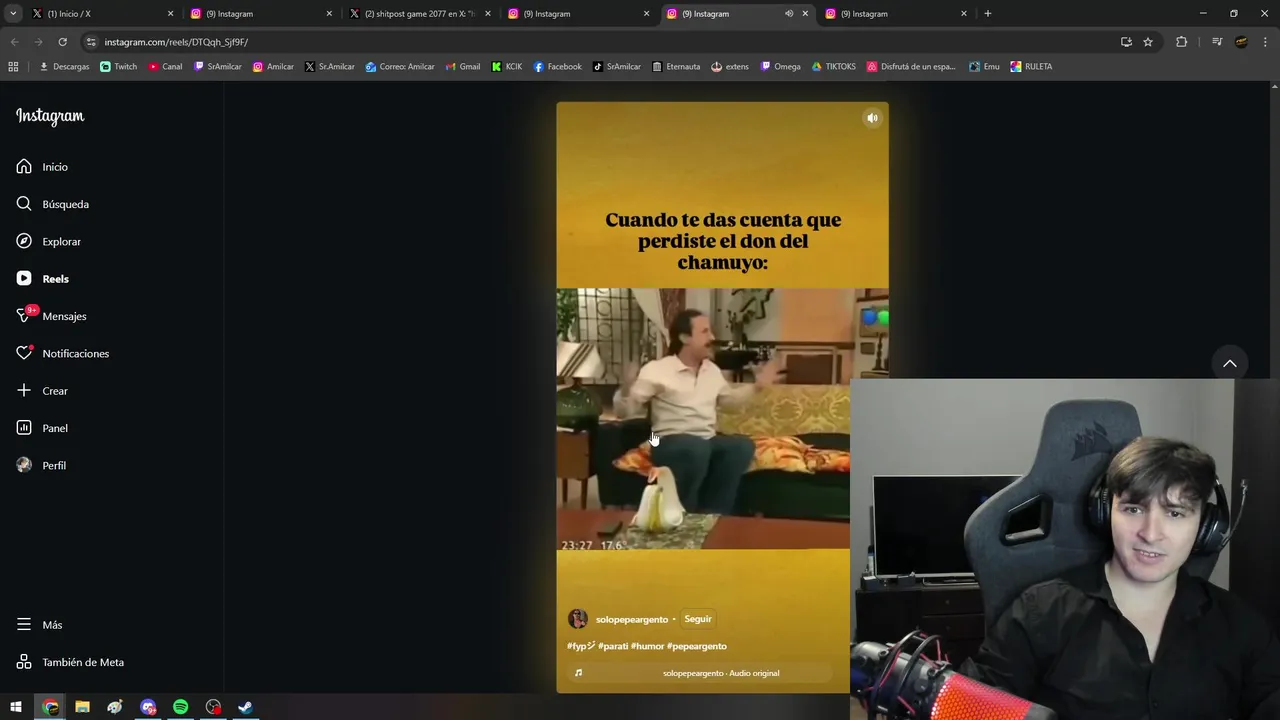This screenshot has width=1280, height=720.
Task: Click Seguir next to solopepeargento
Action: tap(698, 619)
